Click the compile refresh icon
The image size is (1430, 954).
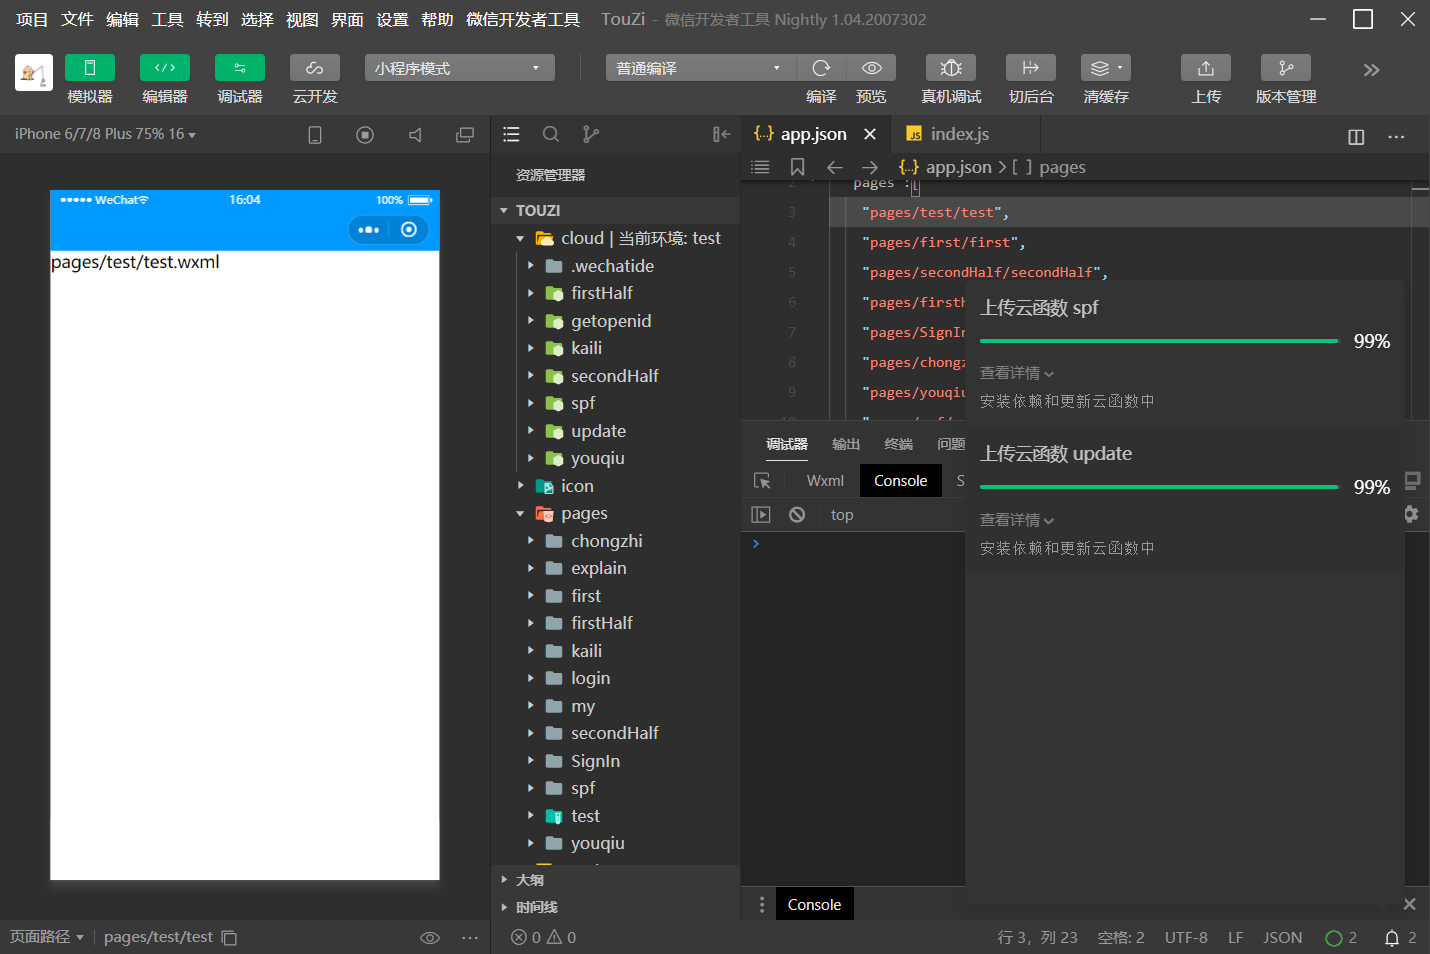tap(821, 67)
